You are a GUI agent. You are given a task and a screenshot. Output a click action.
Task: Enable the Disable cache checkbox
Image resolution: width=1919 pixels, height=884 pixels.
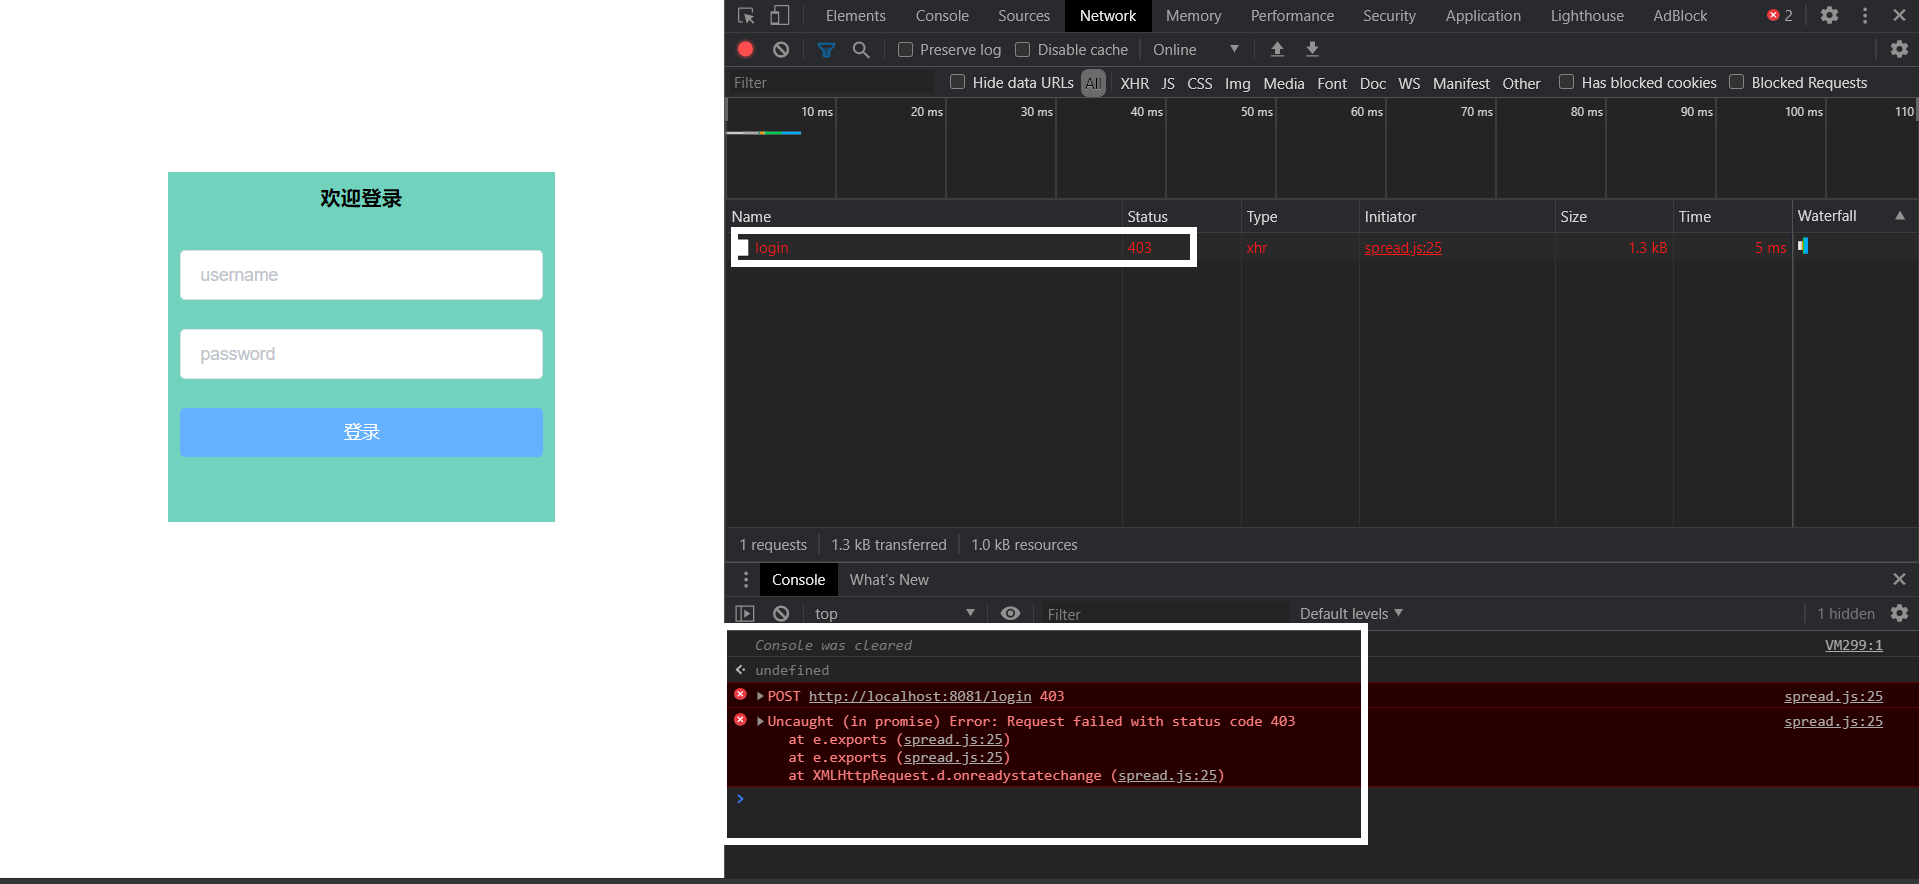pyautogui.click(x=1023, y=49)
